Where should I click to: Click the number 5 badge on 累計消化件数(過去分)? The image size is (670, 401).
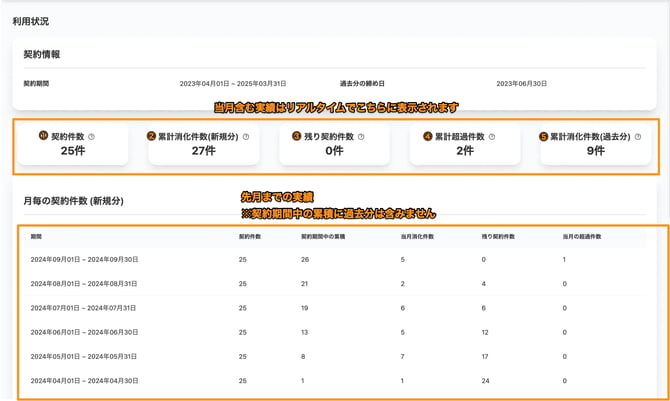pyautogui.click(x=543, y=136)
